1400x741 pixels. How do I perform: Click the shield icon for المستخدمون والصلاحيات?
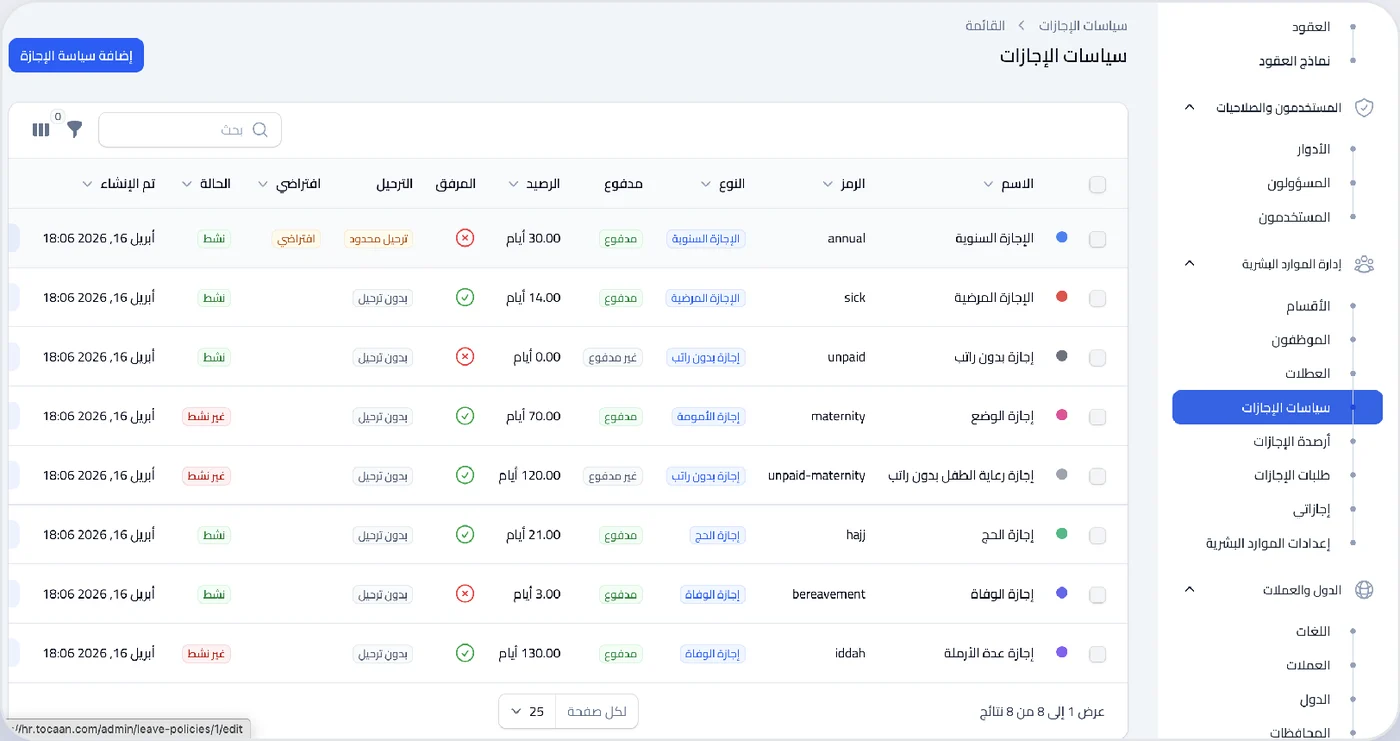[x=1363, y=107]
